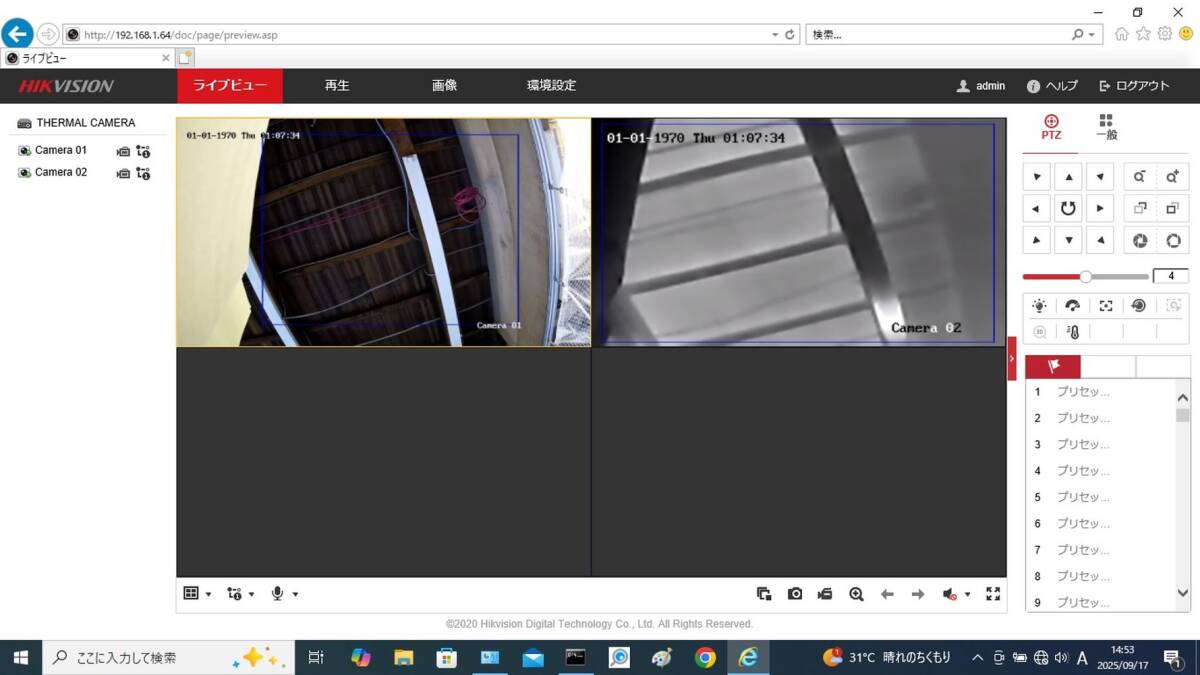Image resolution: width=1200 pixels, height=675 pixels.
Task: Change stream type for Camera 02
Action: [143, 173]
